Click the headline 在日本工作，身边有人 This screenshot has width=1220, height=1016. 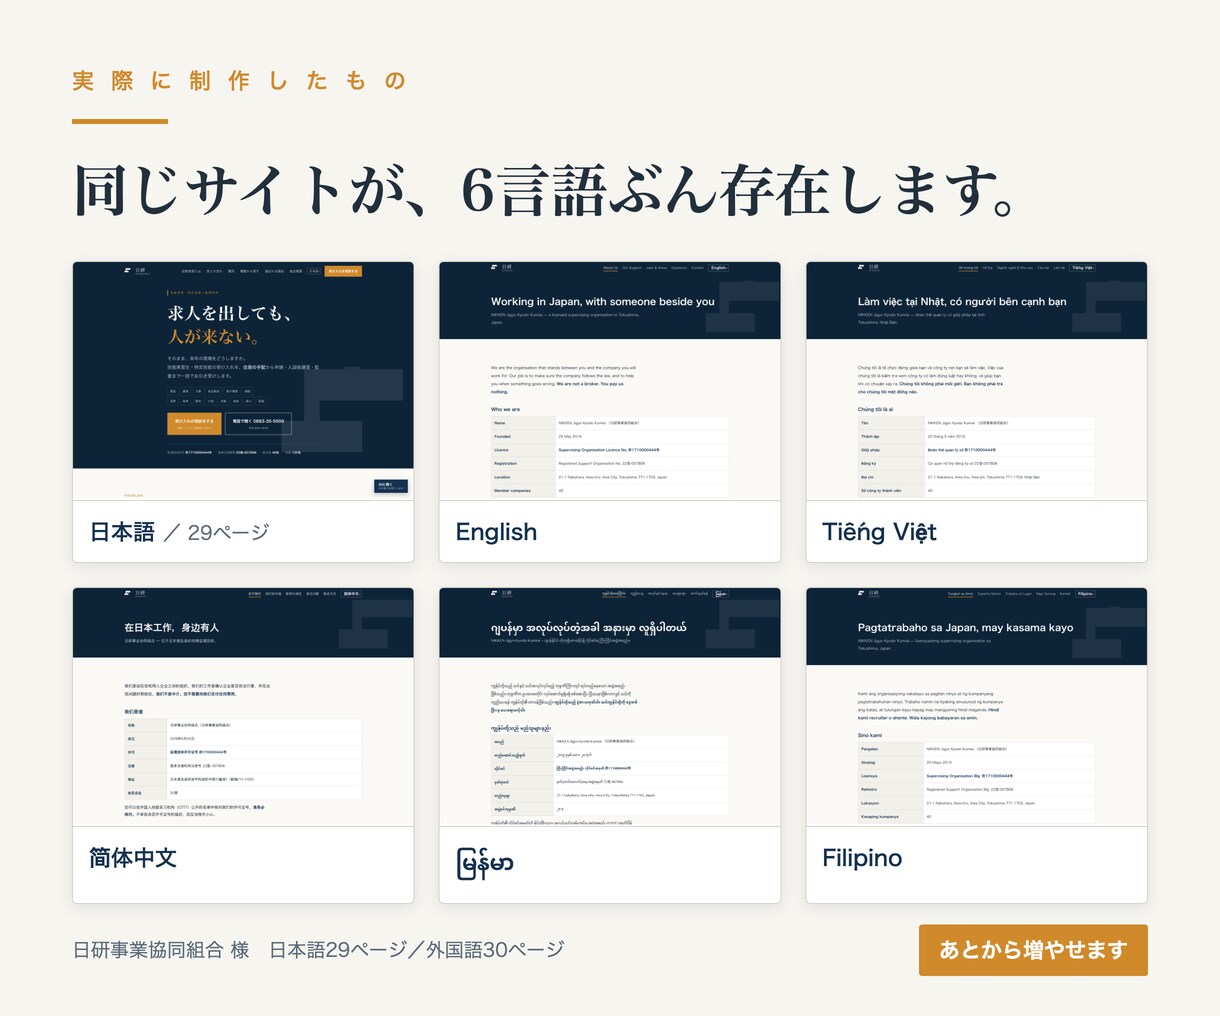(171, 627)
